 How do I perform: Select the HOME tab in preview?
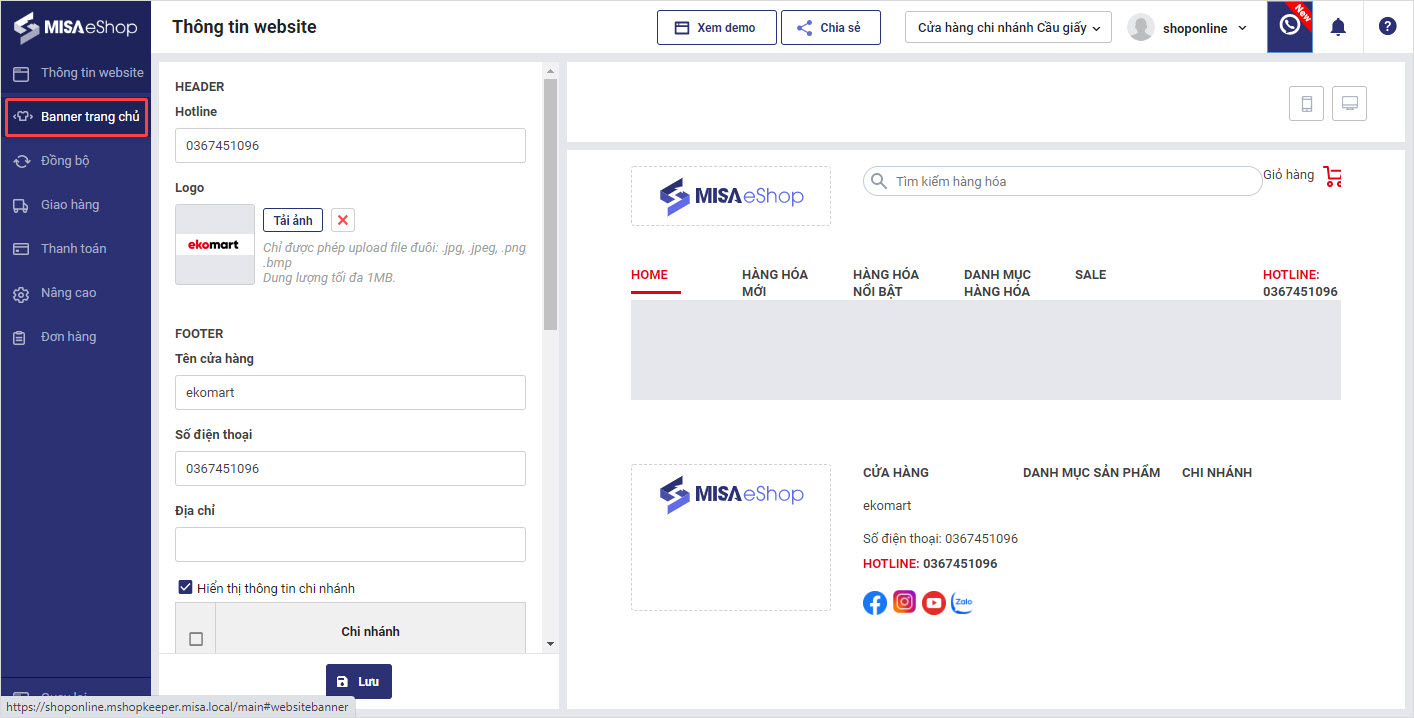point(650,275)
